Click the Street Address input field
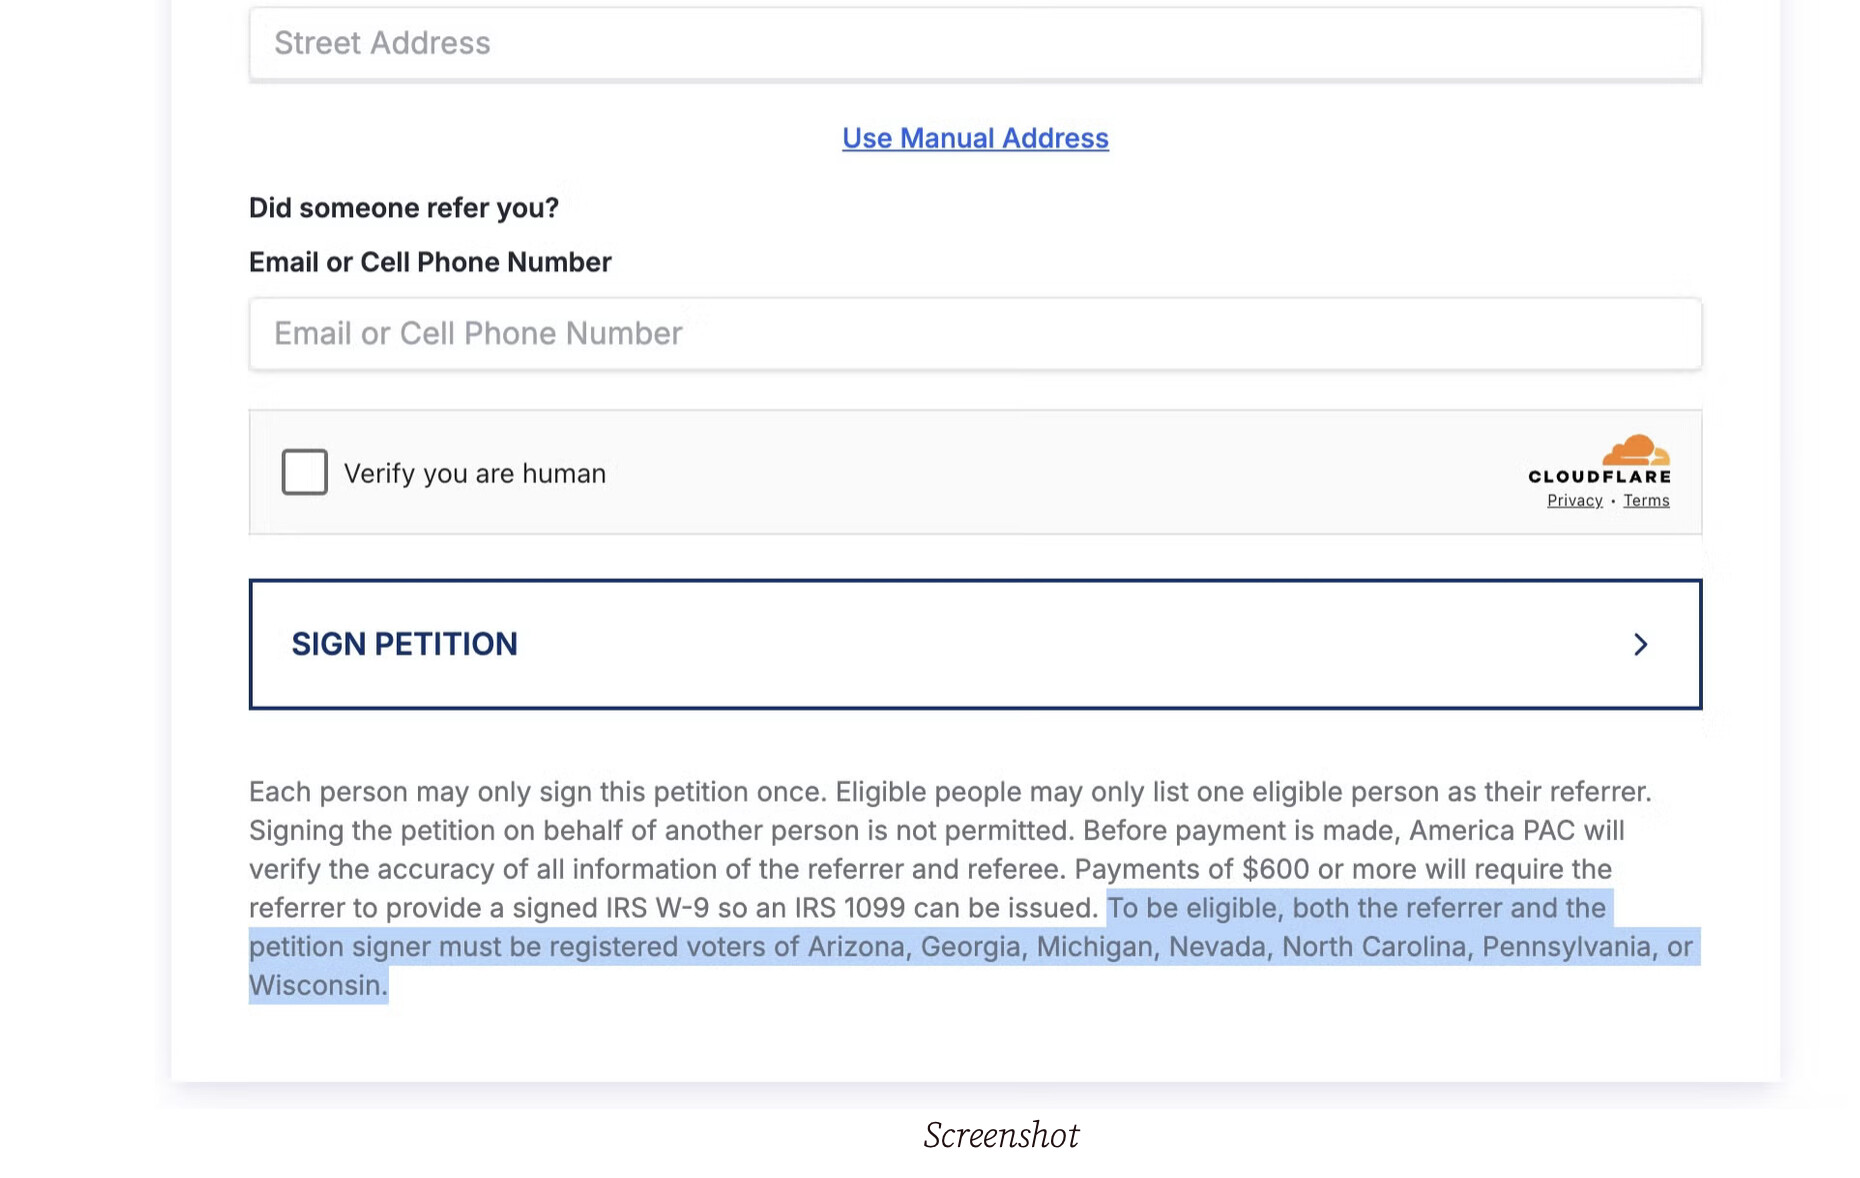Image resolution: width=1860 pixels, height=1178 pixels. tap(975, 43)
